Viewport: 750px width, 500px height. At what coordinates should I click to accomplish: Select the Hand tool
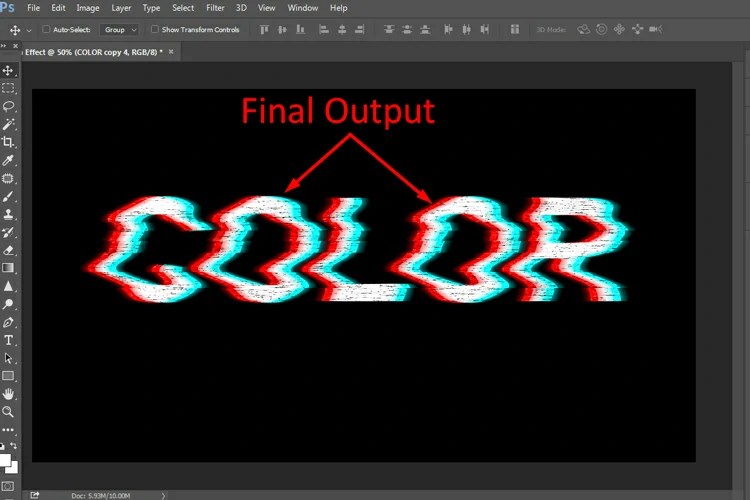tap(8, 394)
